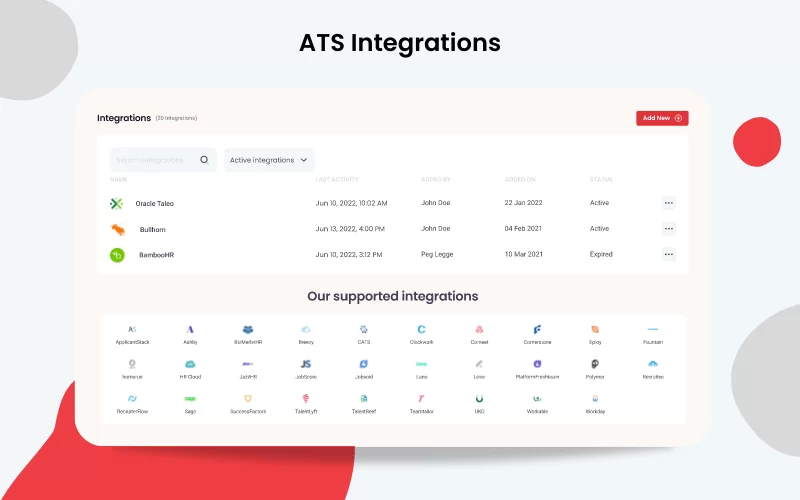Click the Expired status of BambooHR
Image resolution: width=800 pixels, height=500 pixels.
point(601,254)
